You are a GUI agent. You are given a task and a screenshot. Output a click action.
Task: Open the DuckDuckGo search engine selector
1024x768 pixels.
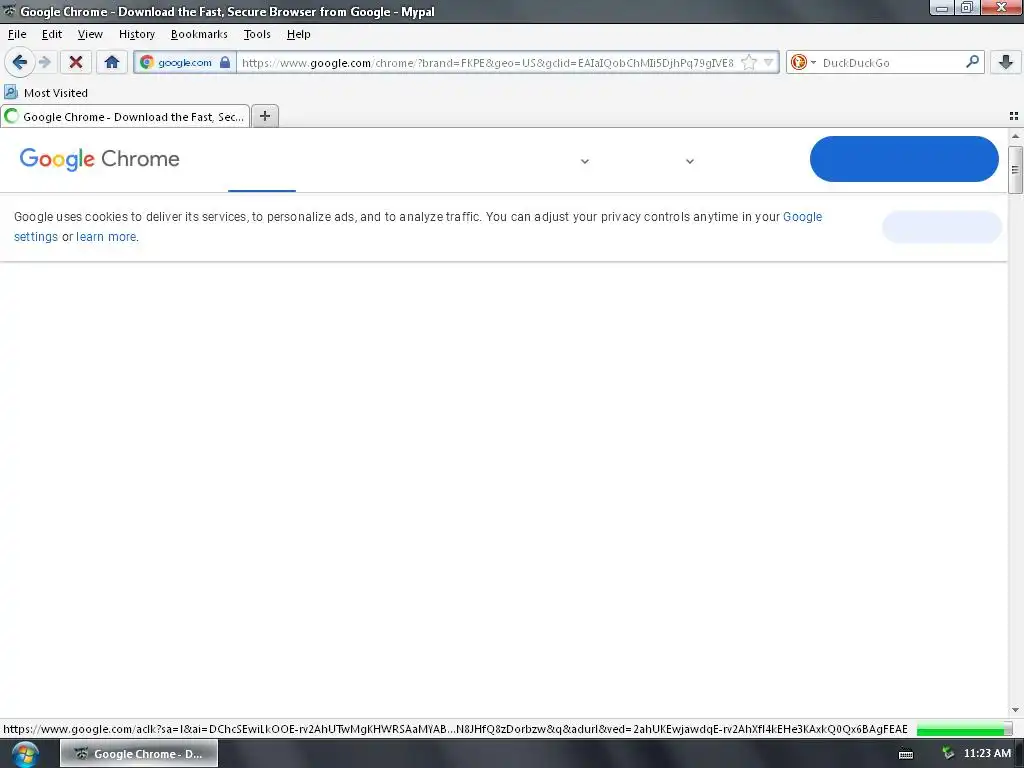pos(803,63)
